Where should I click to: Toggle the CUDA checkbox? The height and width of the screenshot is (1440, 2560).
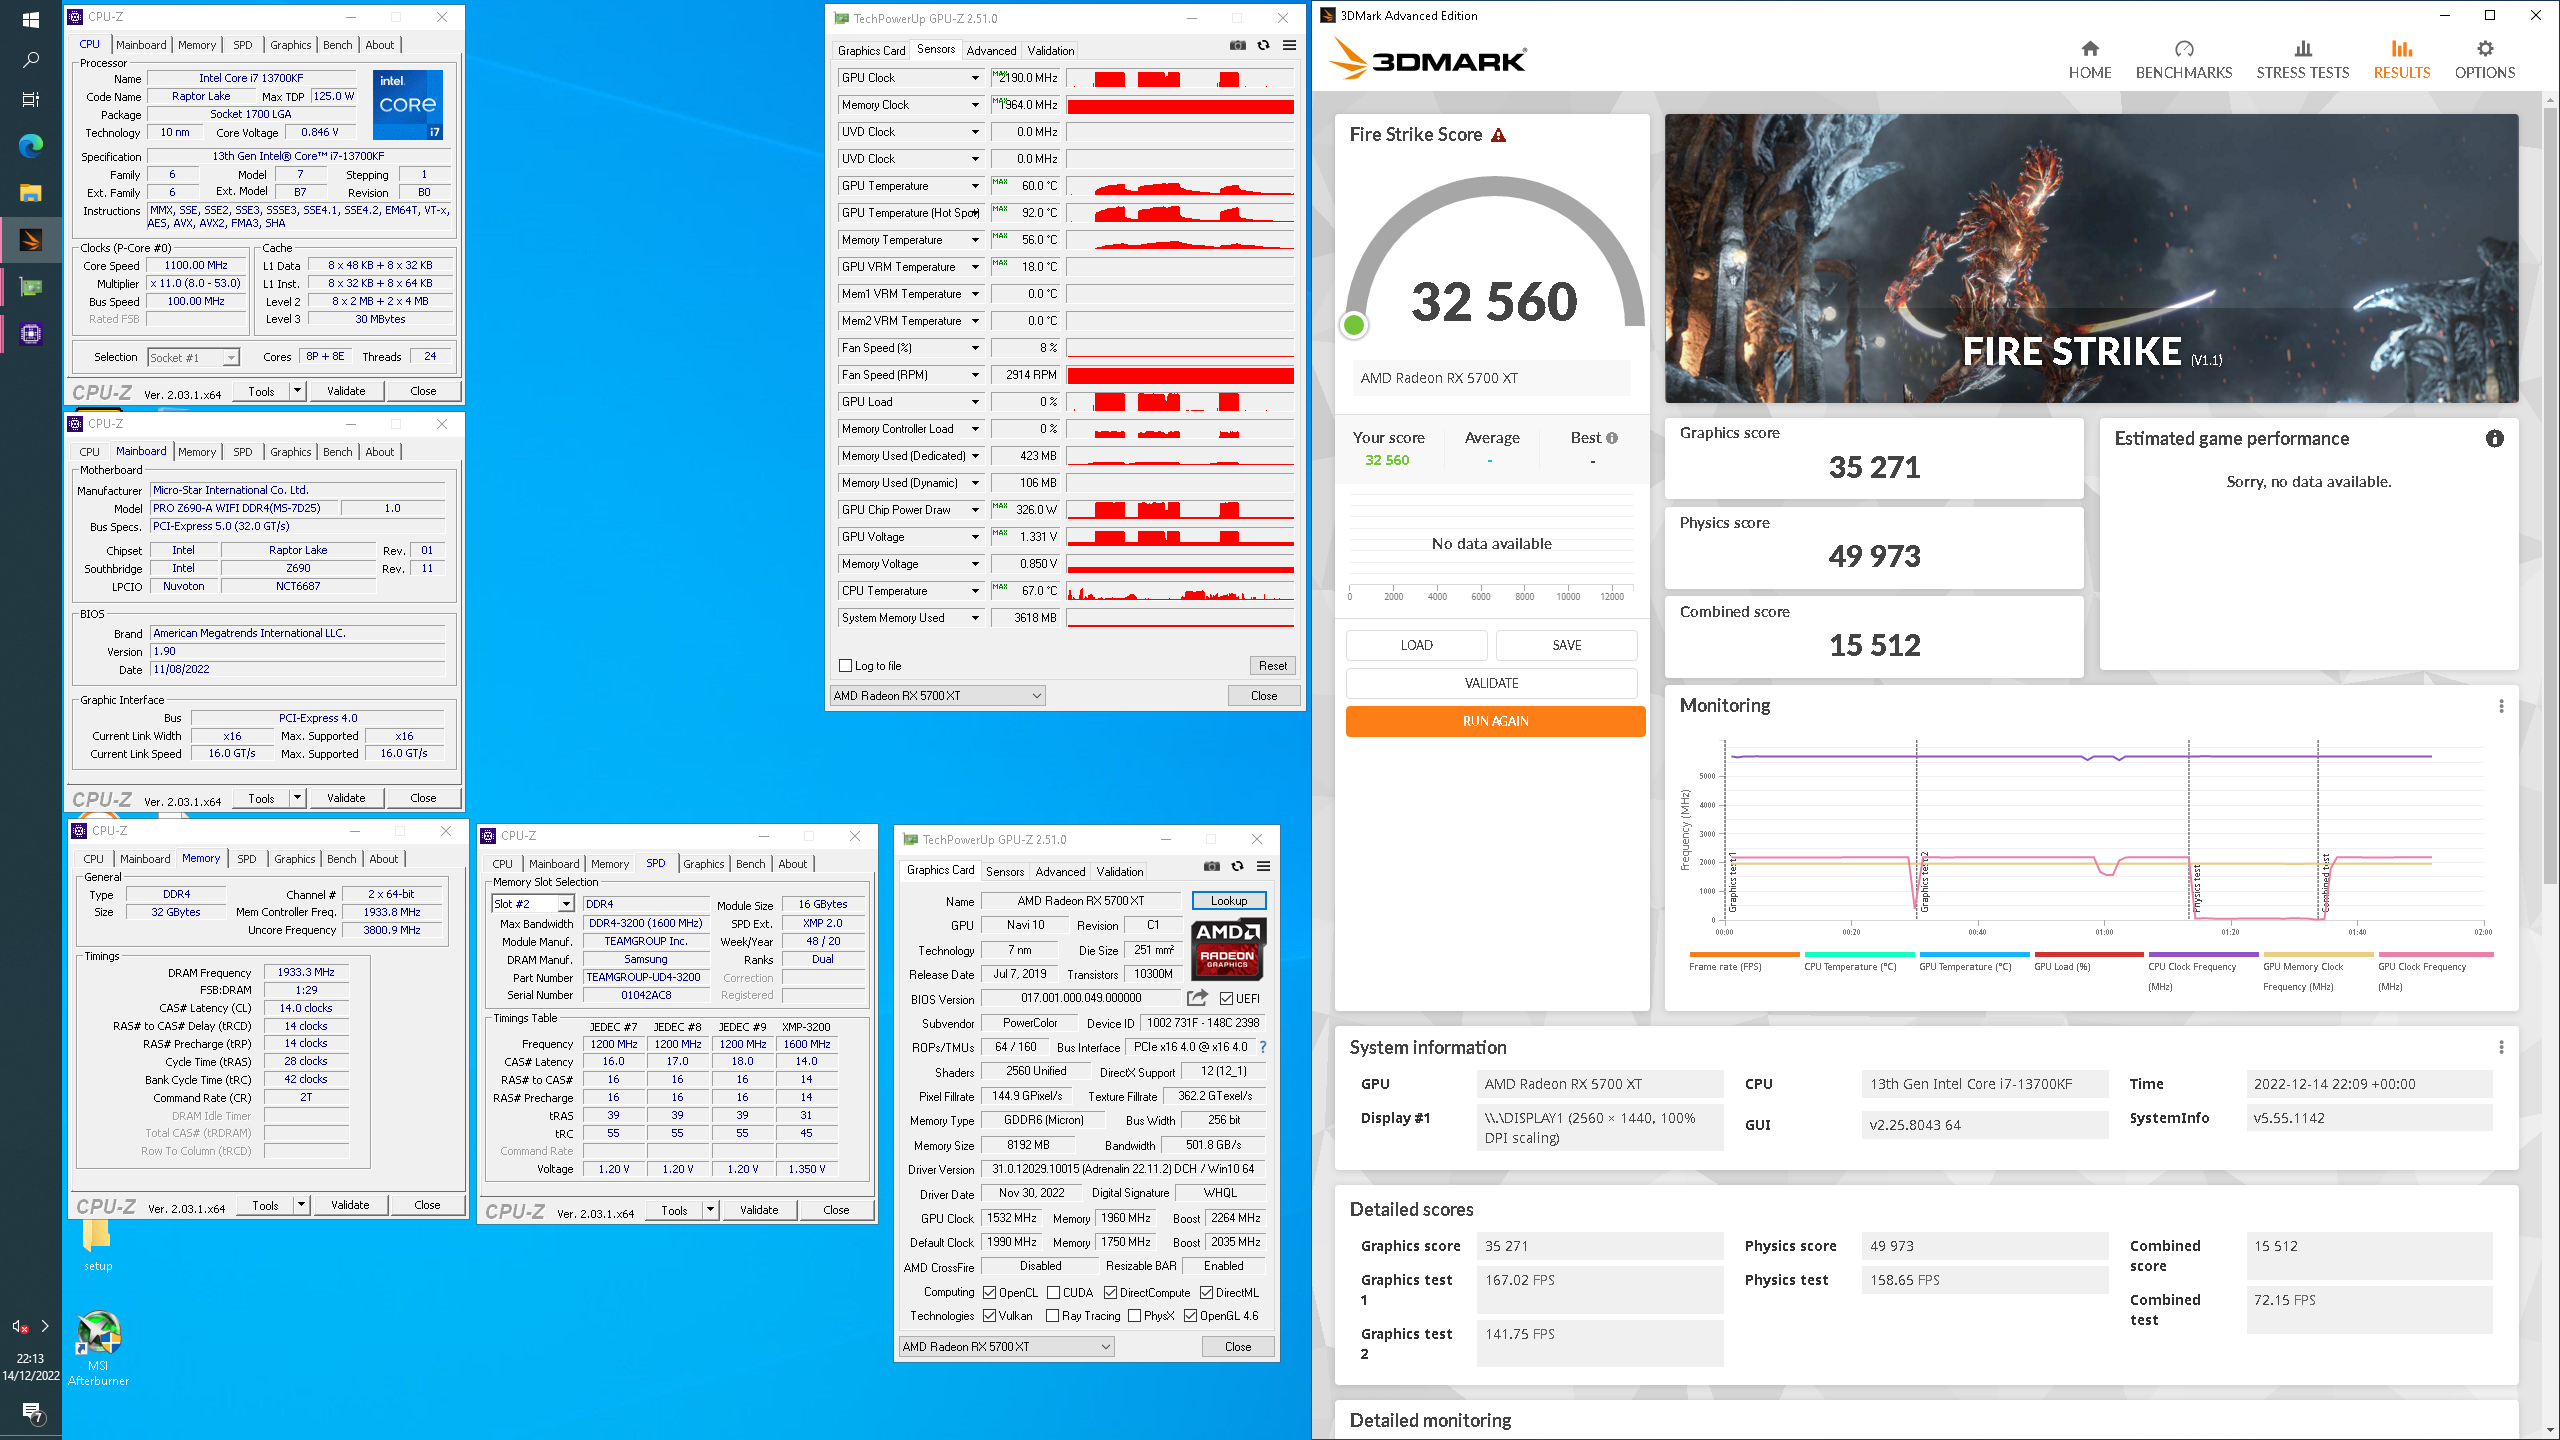pyautogui.click(x=1053, y=1292)
